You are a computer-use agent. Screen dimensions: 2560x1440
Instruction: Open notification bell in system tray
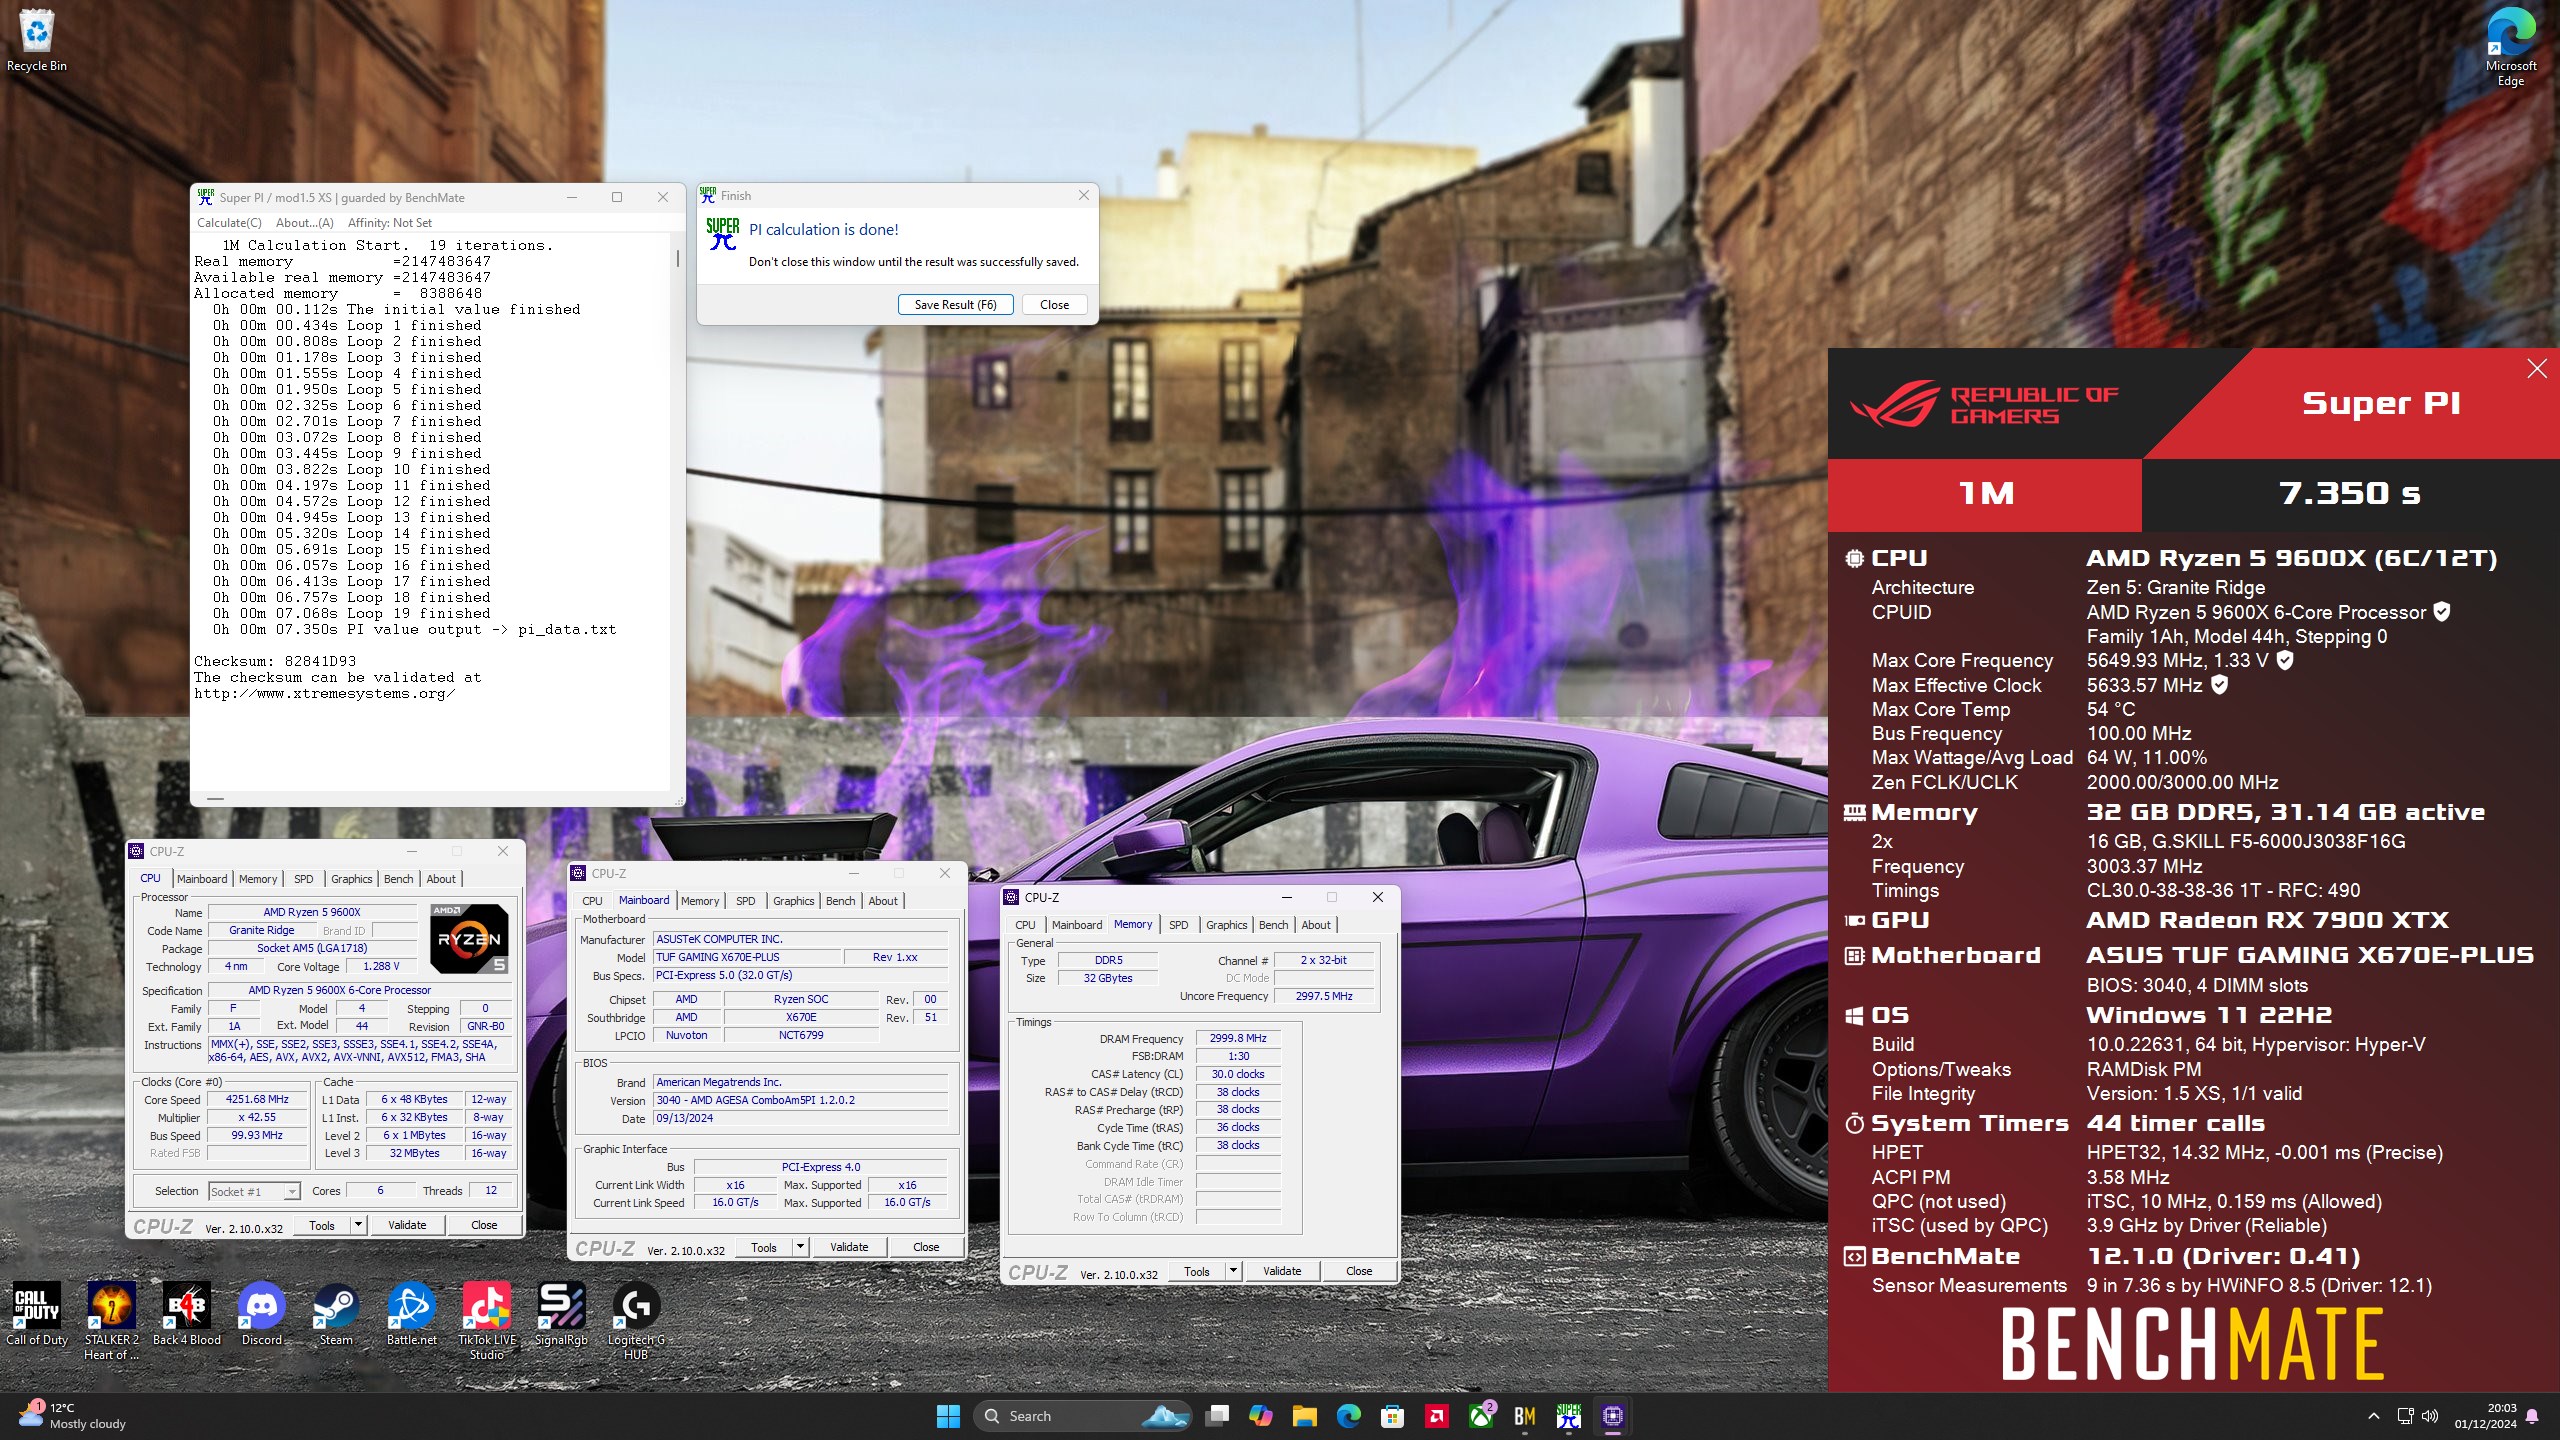[2533, 1416]
